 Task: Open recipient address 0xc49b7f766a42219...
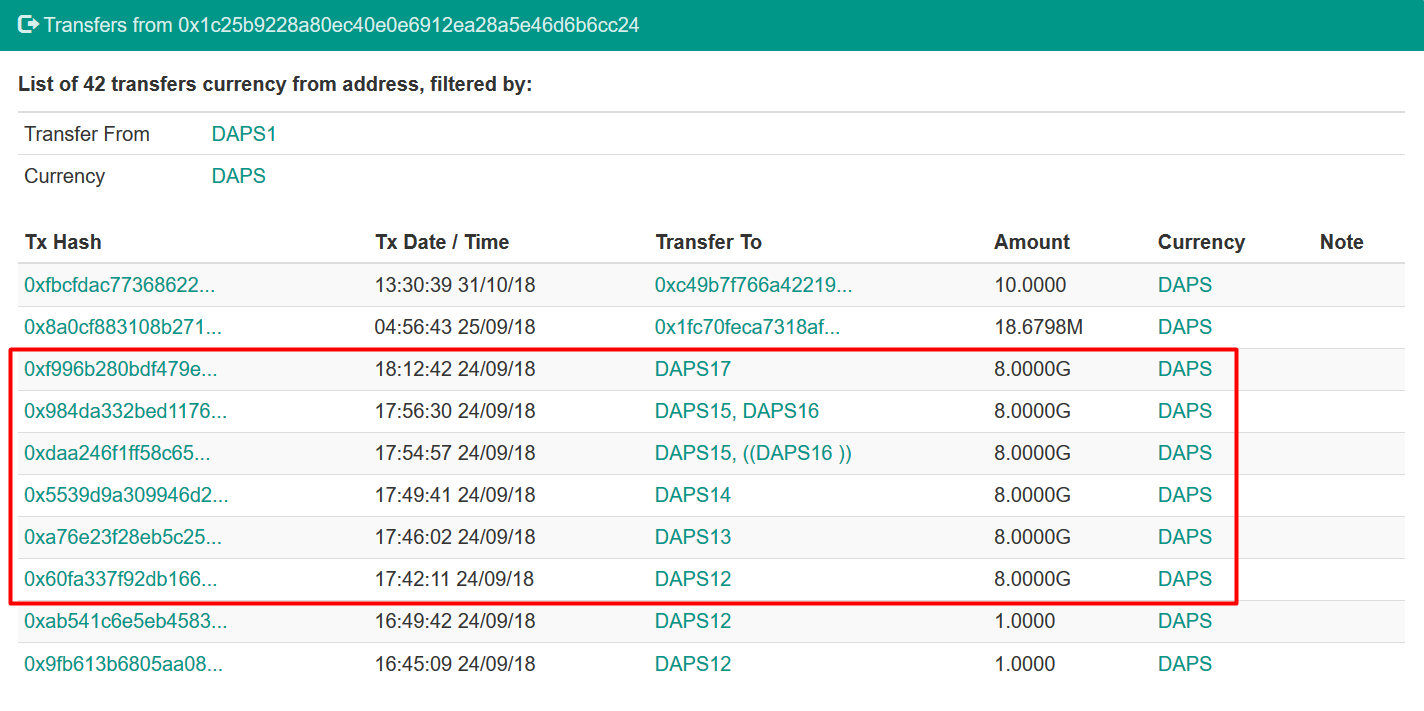(x=754, y=285)
